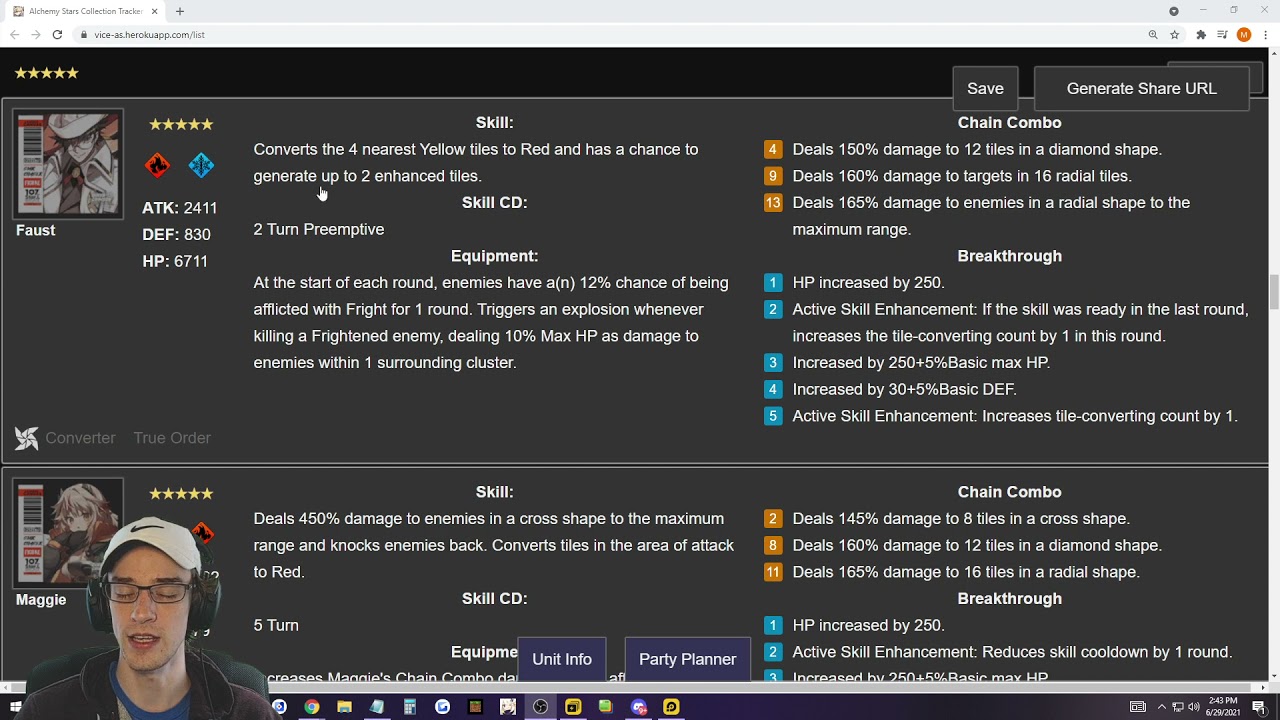The height and width of the screenshot is (720, 1280).
Task: Select Faust's chain combo 9 badge
Action: click(773, 176)
